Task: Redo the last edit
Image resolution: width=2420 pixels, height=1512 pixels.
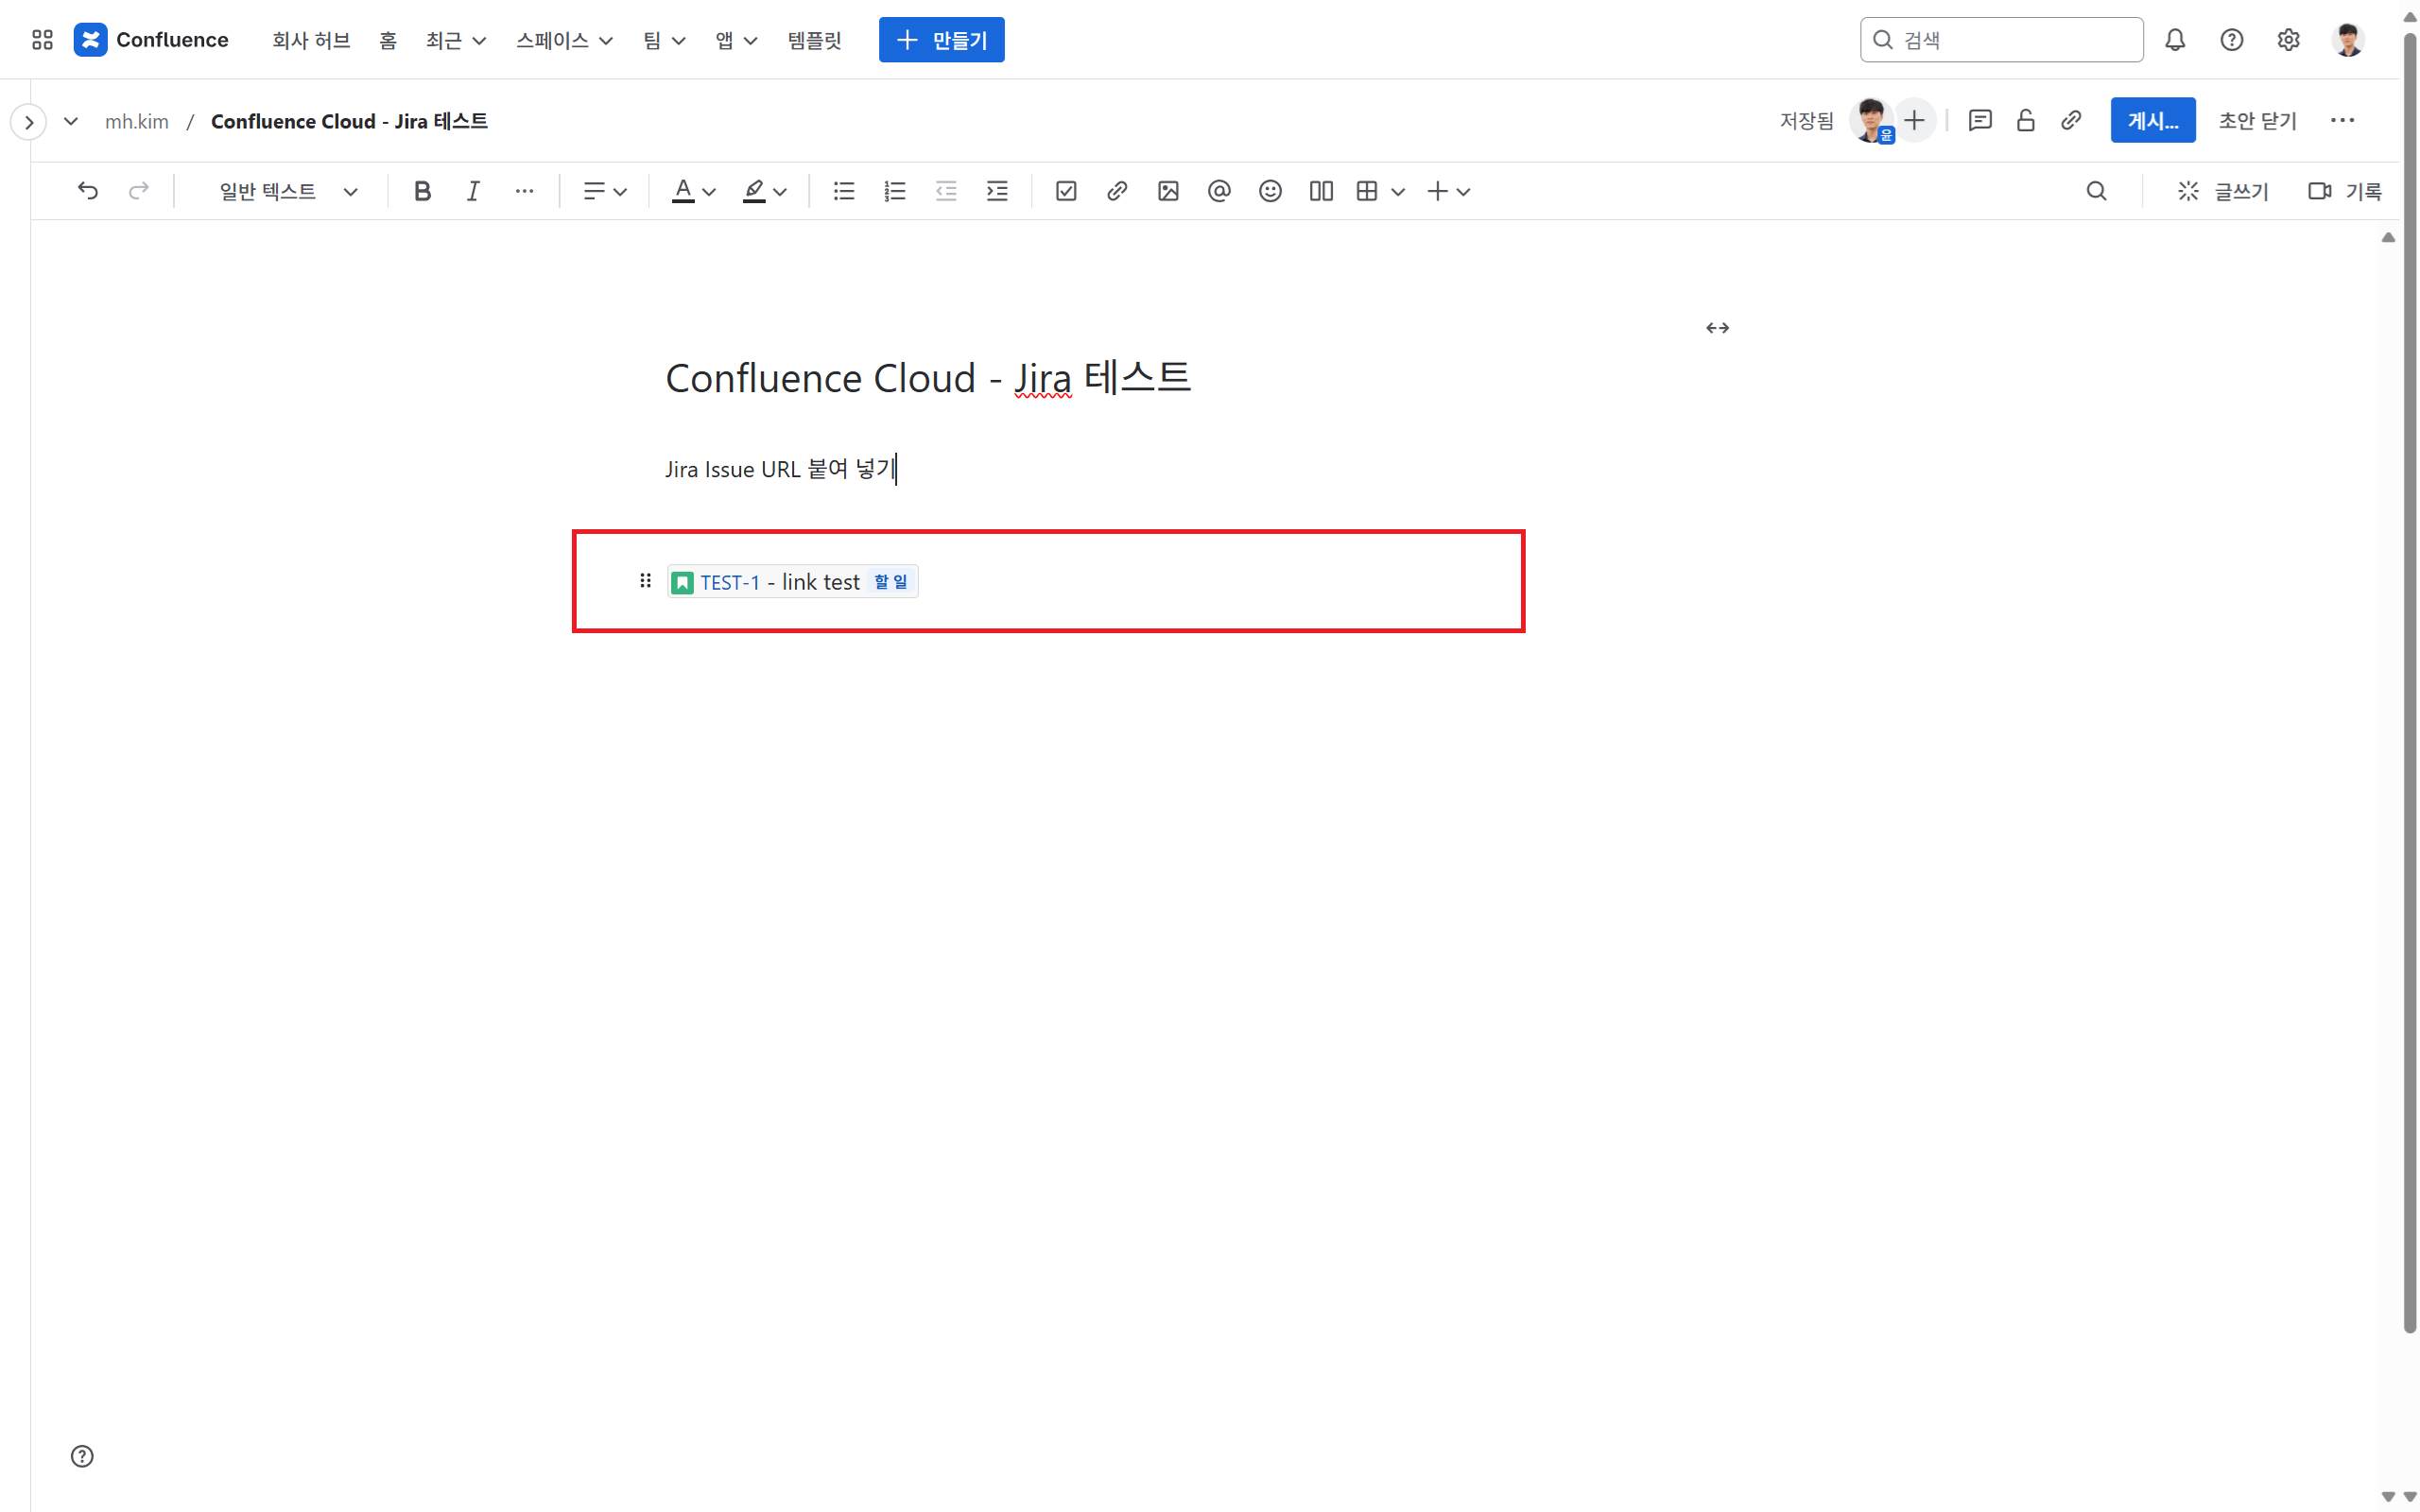Action: pos(139,191)
